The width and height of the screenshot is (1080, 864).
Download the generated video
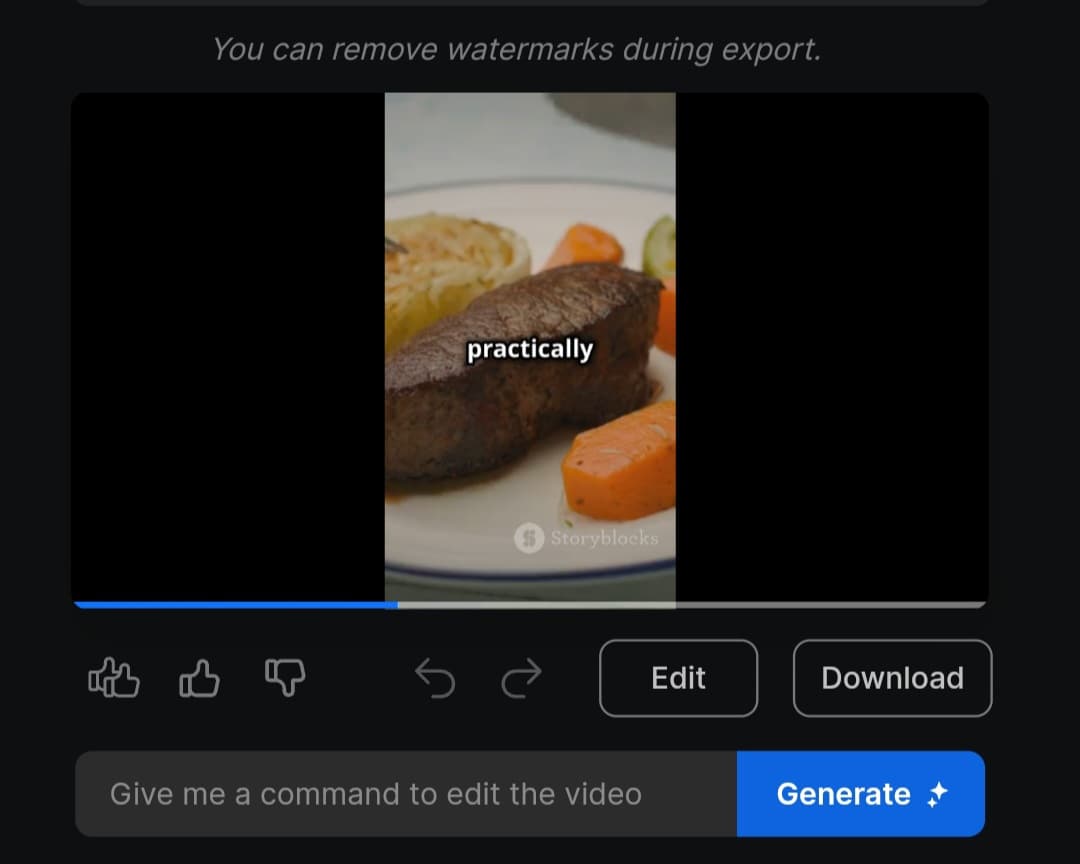pos(892,678)
